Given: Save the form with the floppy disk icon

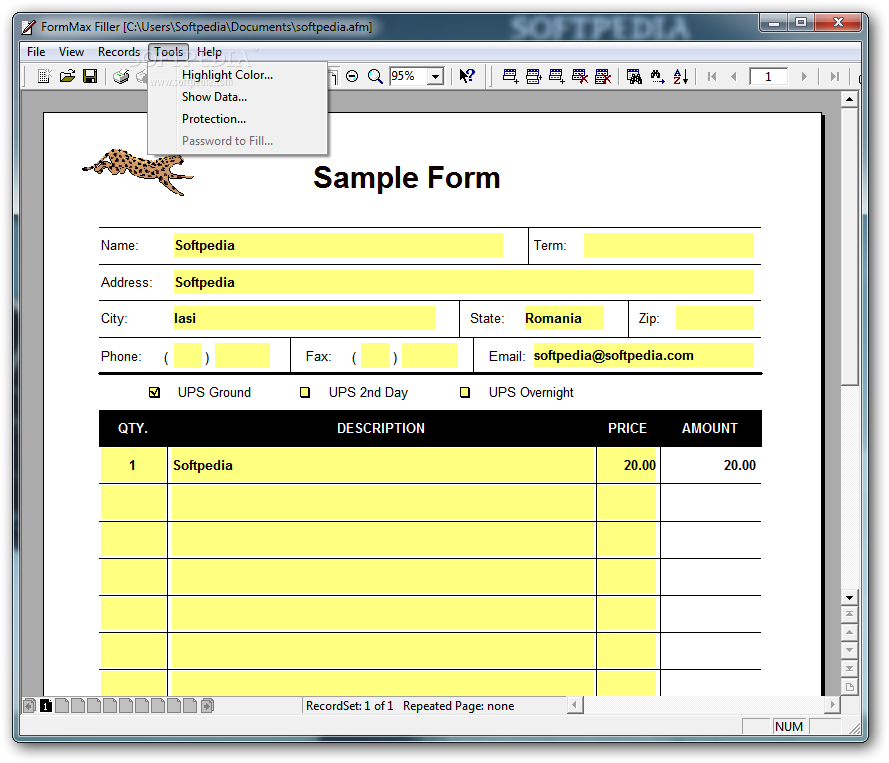Looking at the screenshot, I should [x=90, y=76].
